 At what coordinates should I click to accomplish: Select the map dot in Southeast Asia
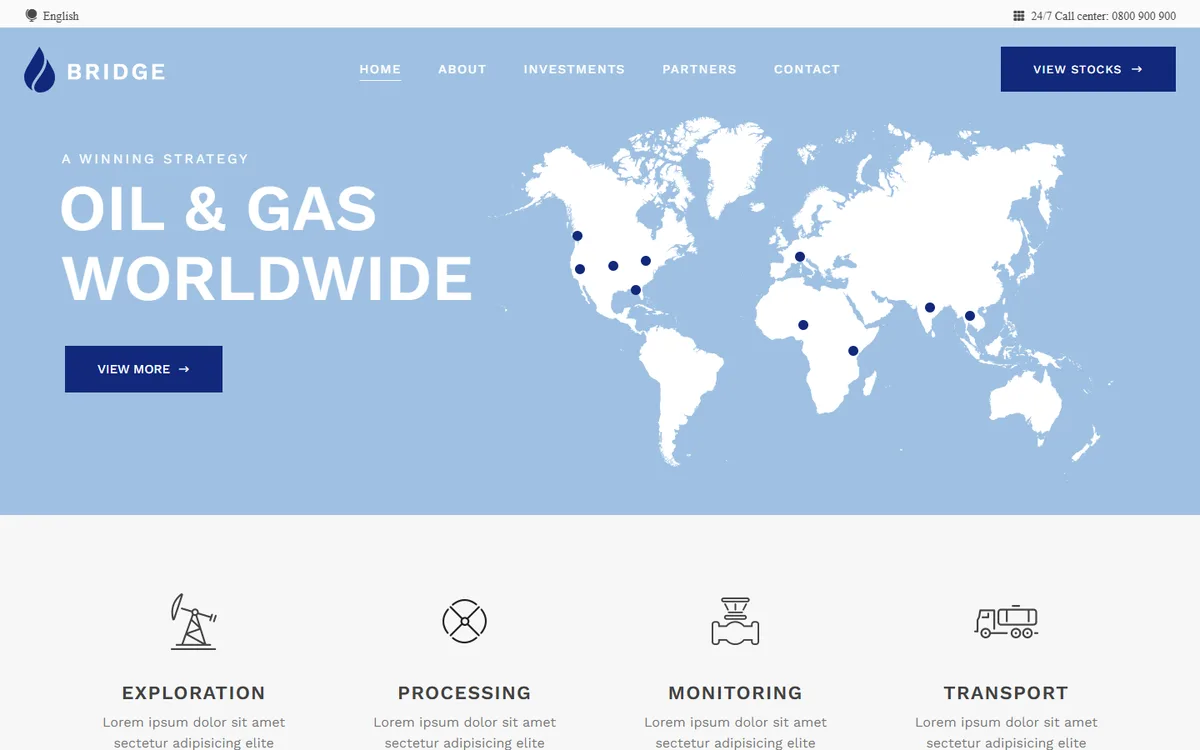tap(970, 316)
